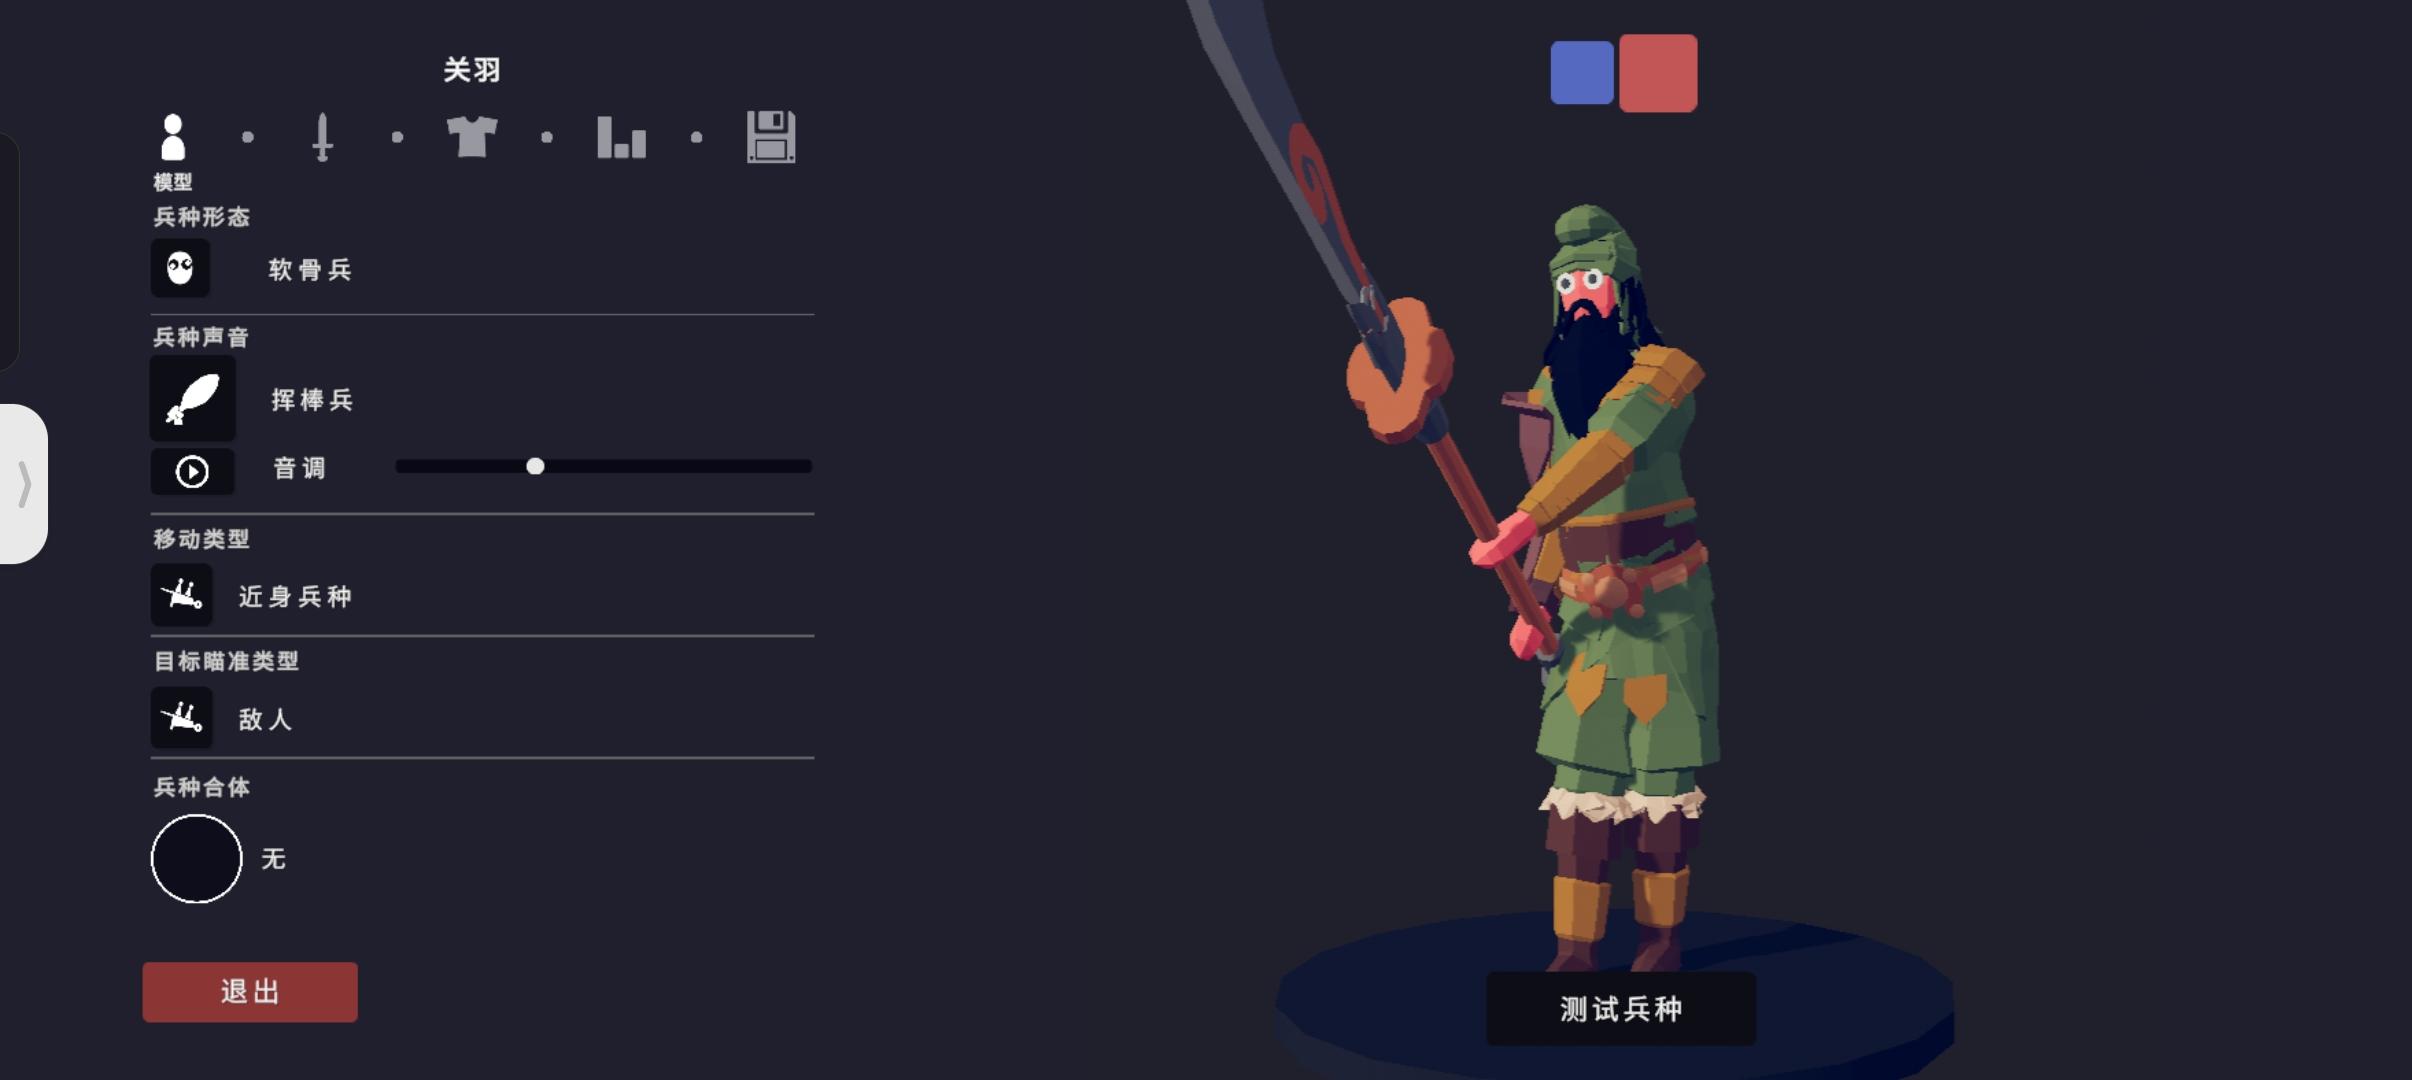The width and height of the screenshot is (2412, 1080).
Task: Click the 测试兵种 test unit button
Action: click(x=1621, y=1009)
